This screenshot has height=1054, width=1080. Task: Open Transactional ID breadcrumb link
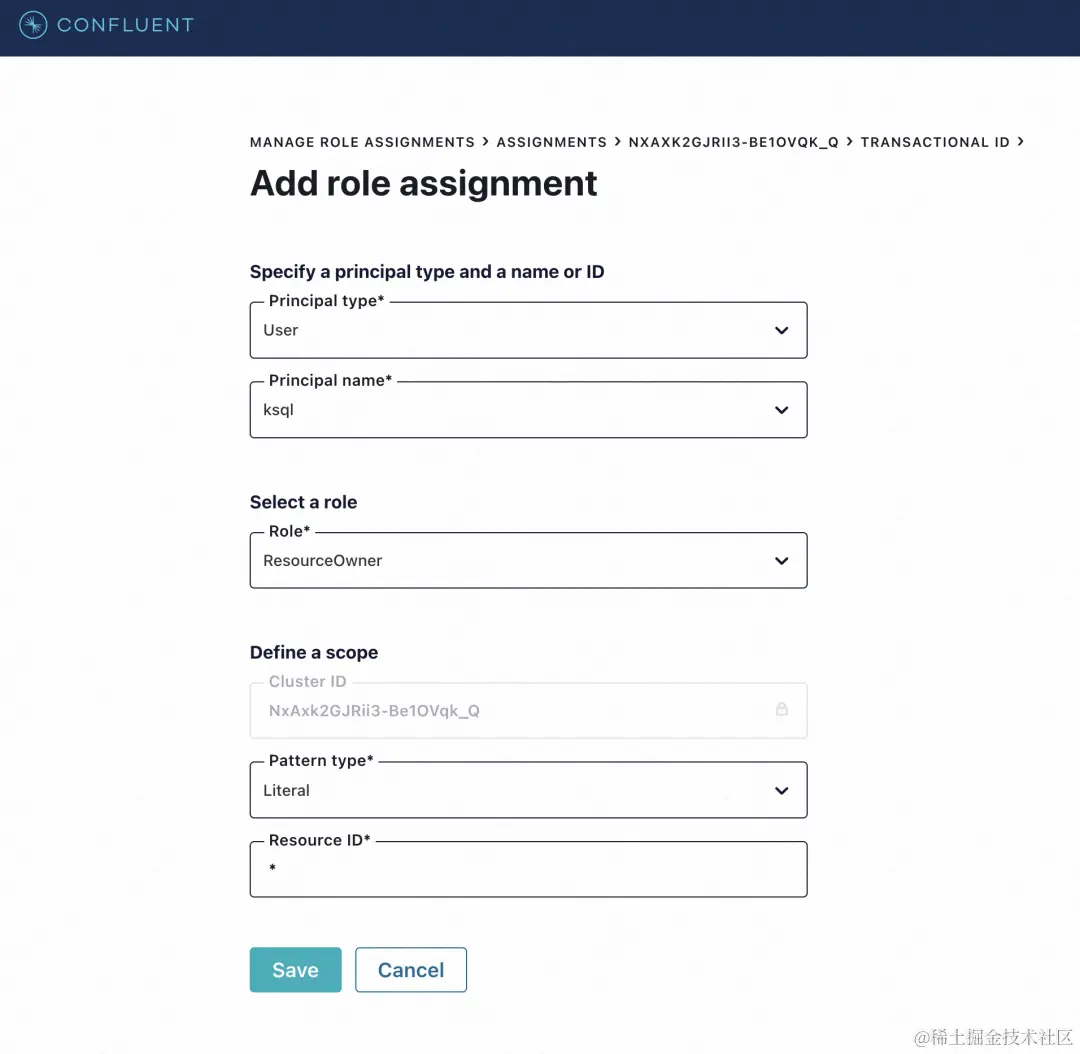pos(935,142)
